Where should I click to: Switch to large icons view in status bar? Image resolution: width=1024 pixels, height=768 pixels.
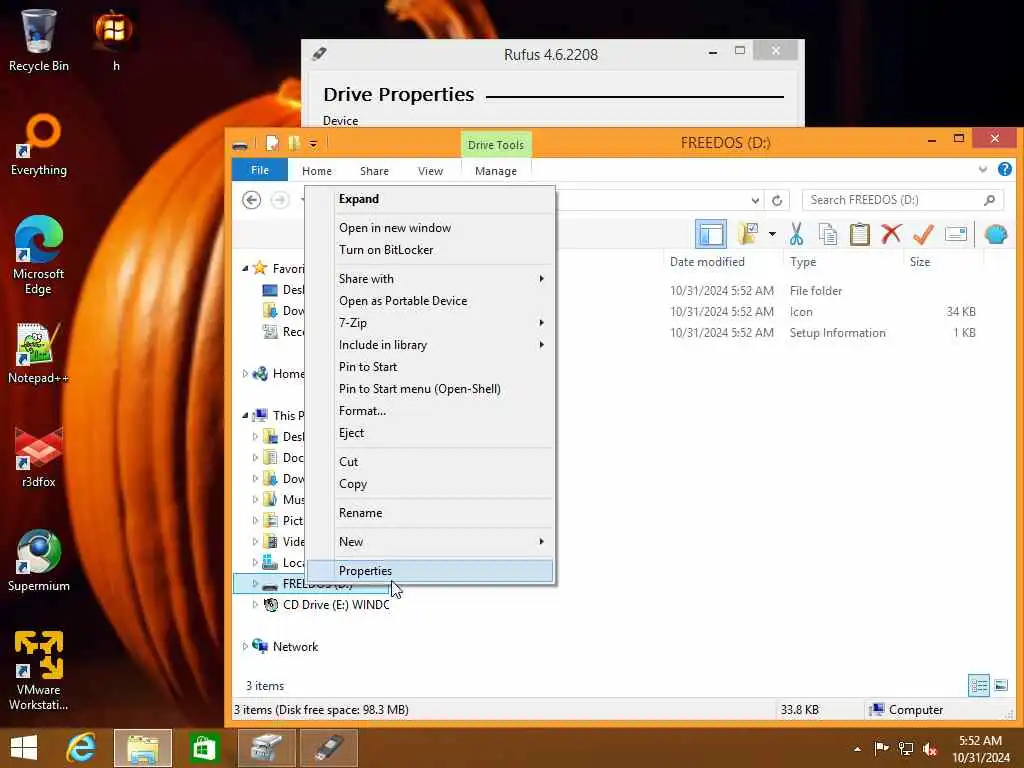pyautogui.click(x=1000, y=685)
